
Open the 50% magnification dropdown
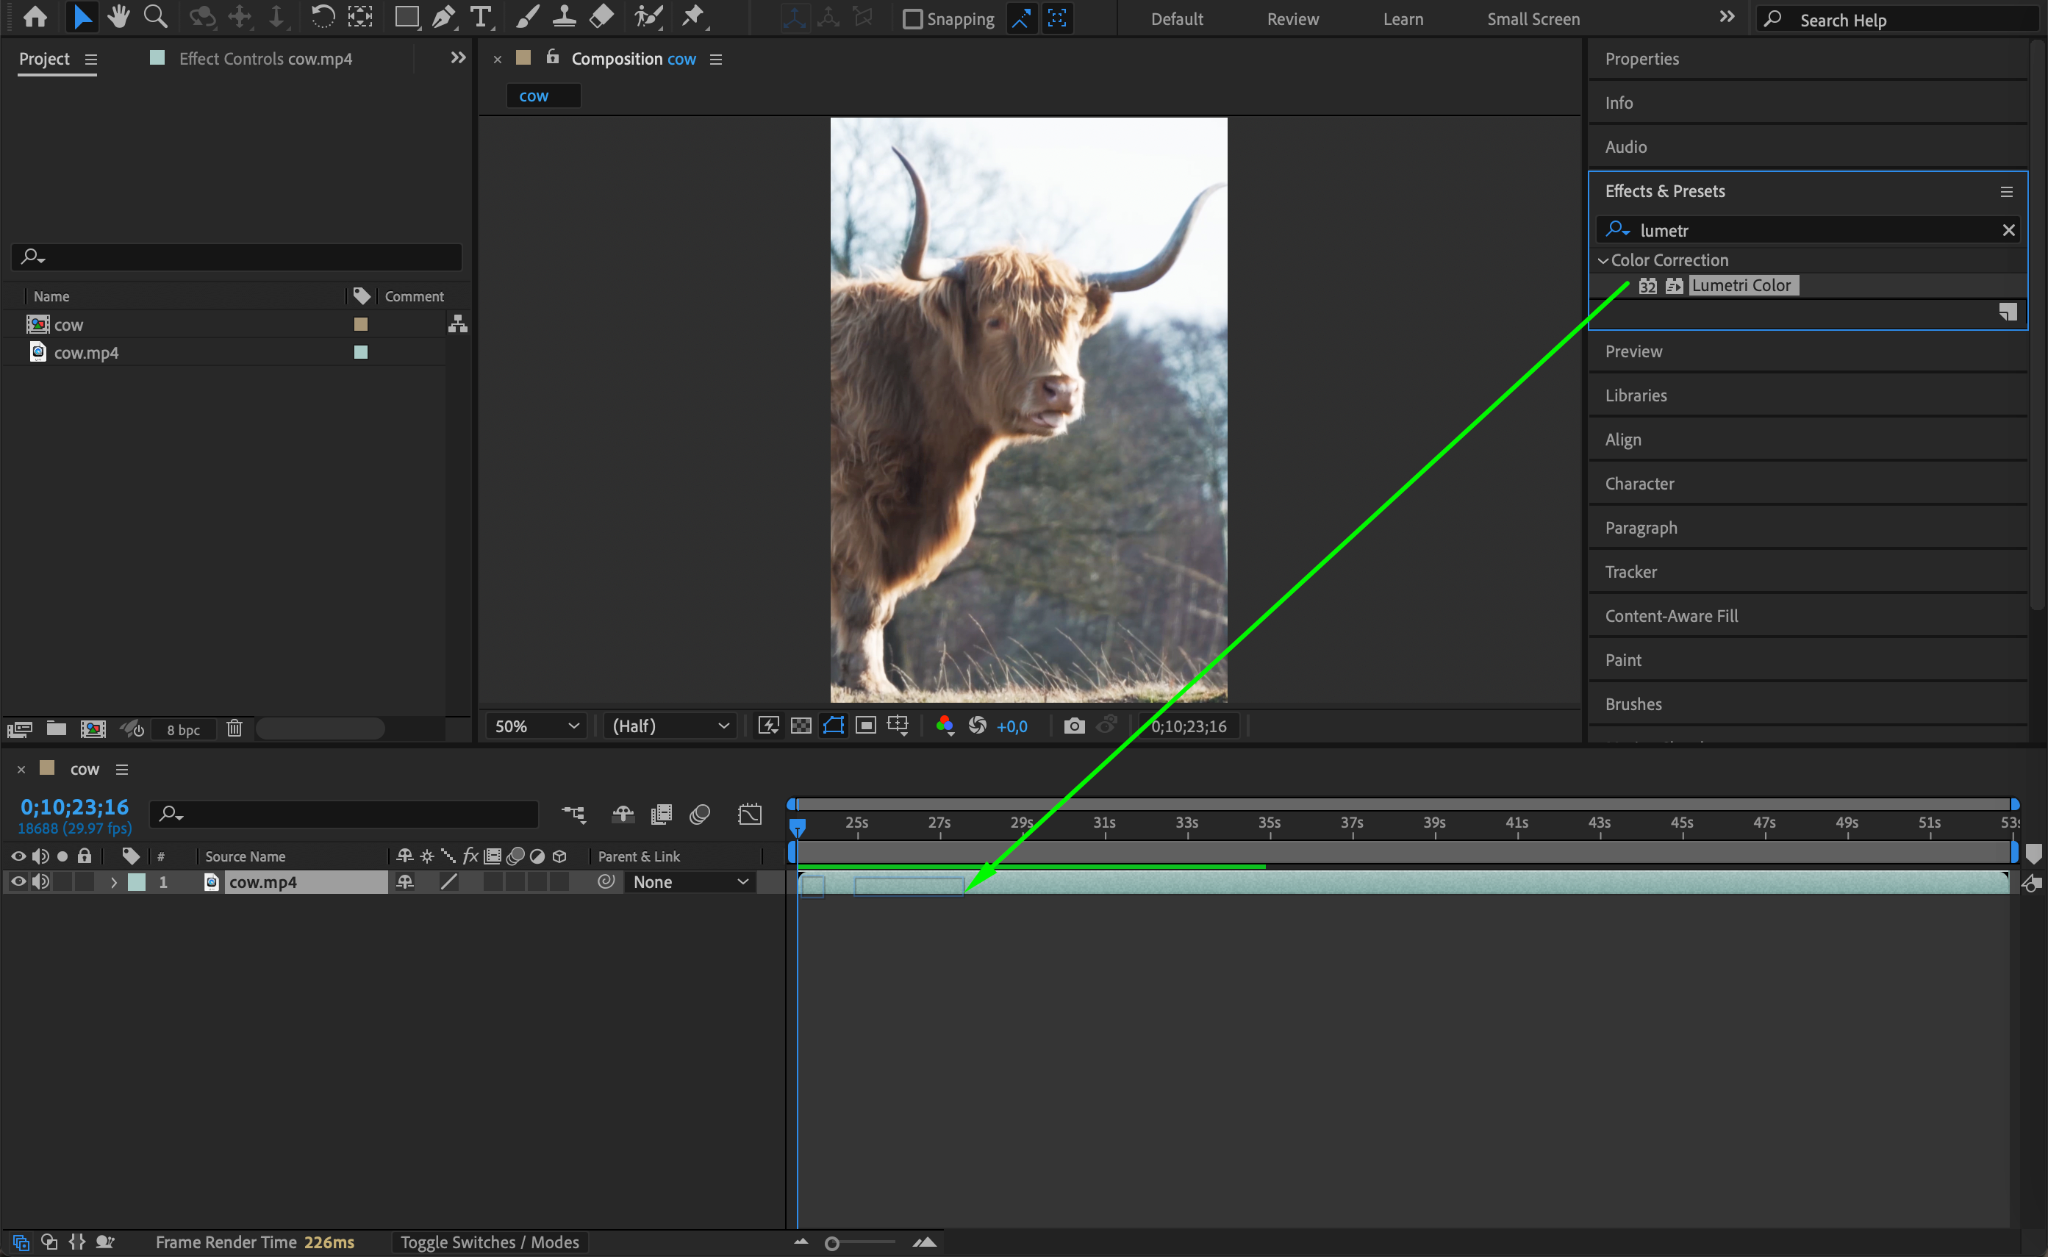(537, 726)
